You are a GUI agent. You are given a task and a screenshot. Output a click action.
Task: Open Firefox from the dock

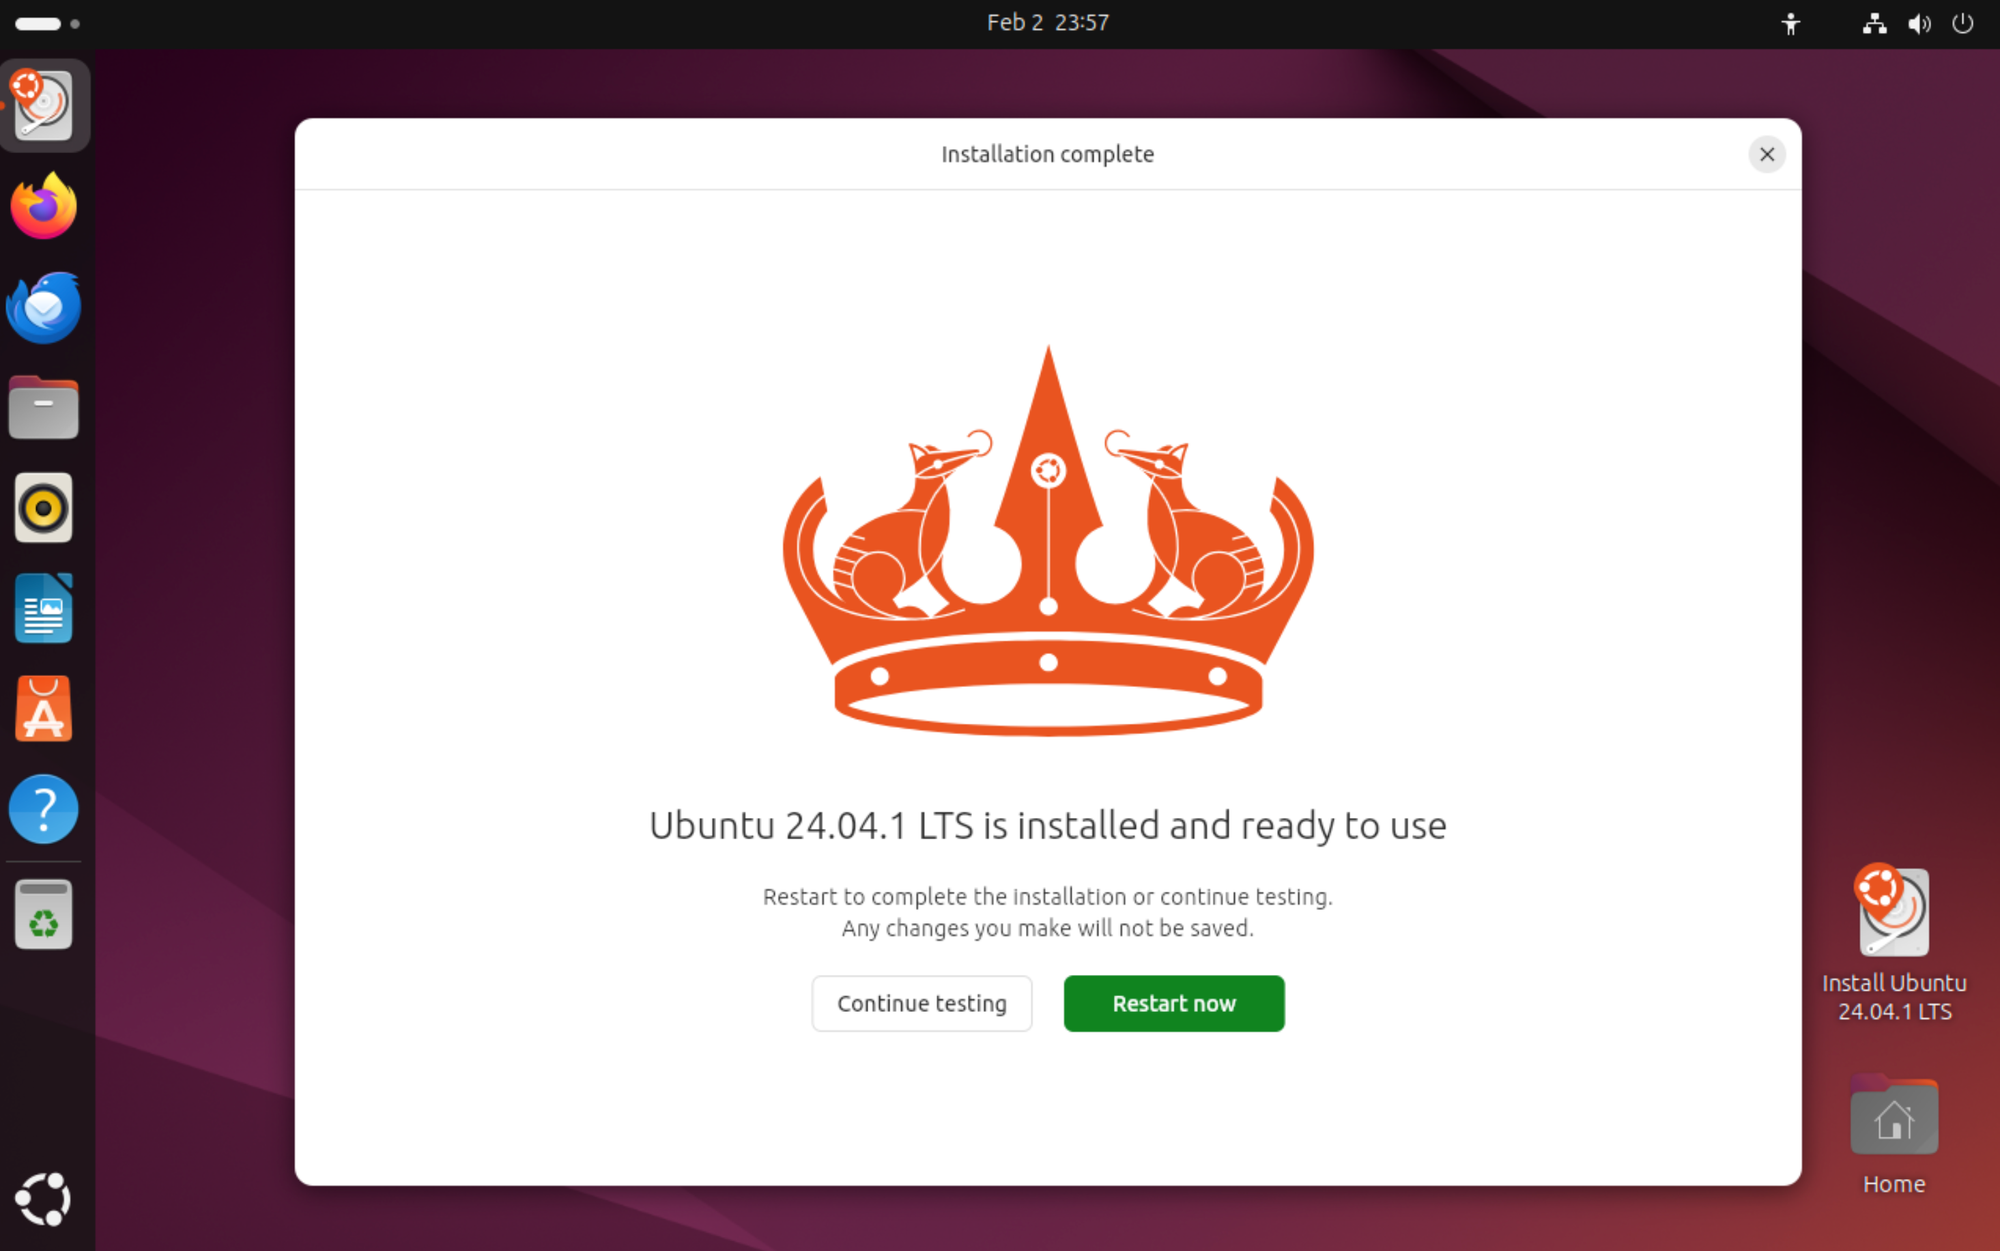44,207
